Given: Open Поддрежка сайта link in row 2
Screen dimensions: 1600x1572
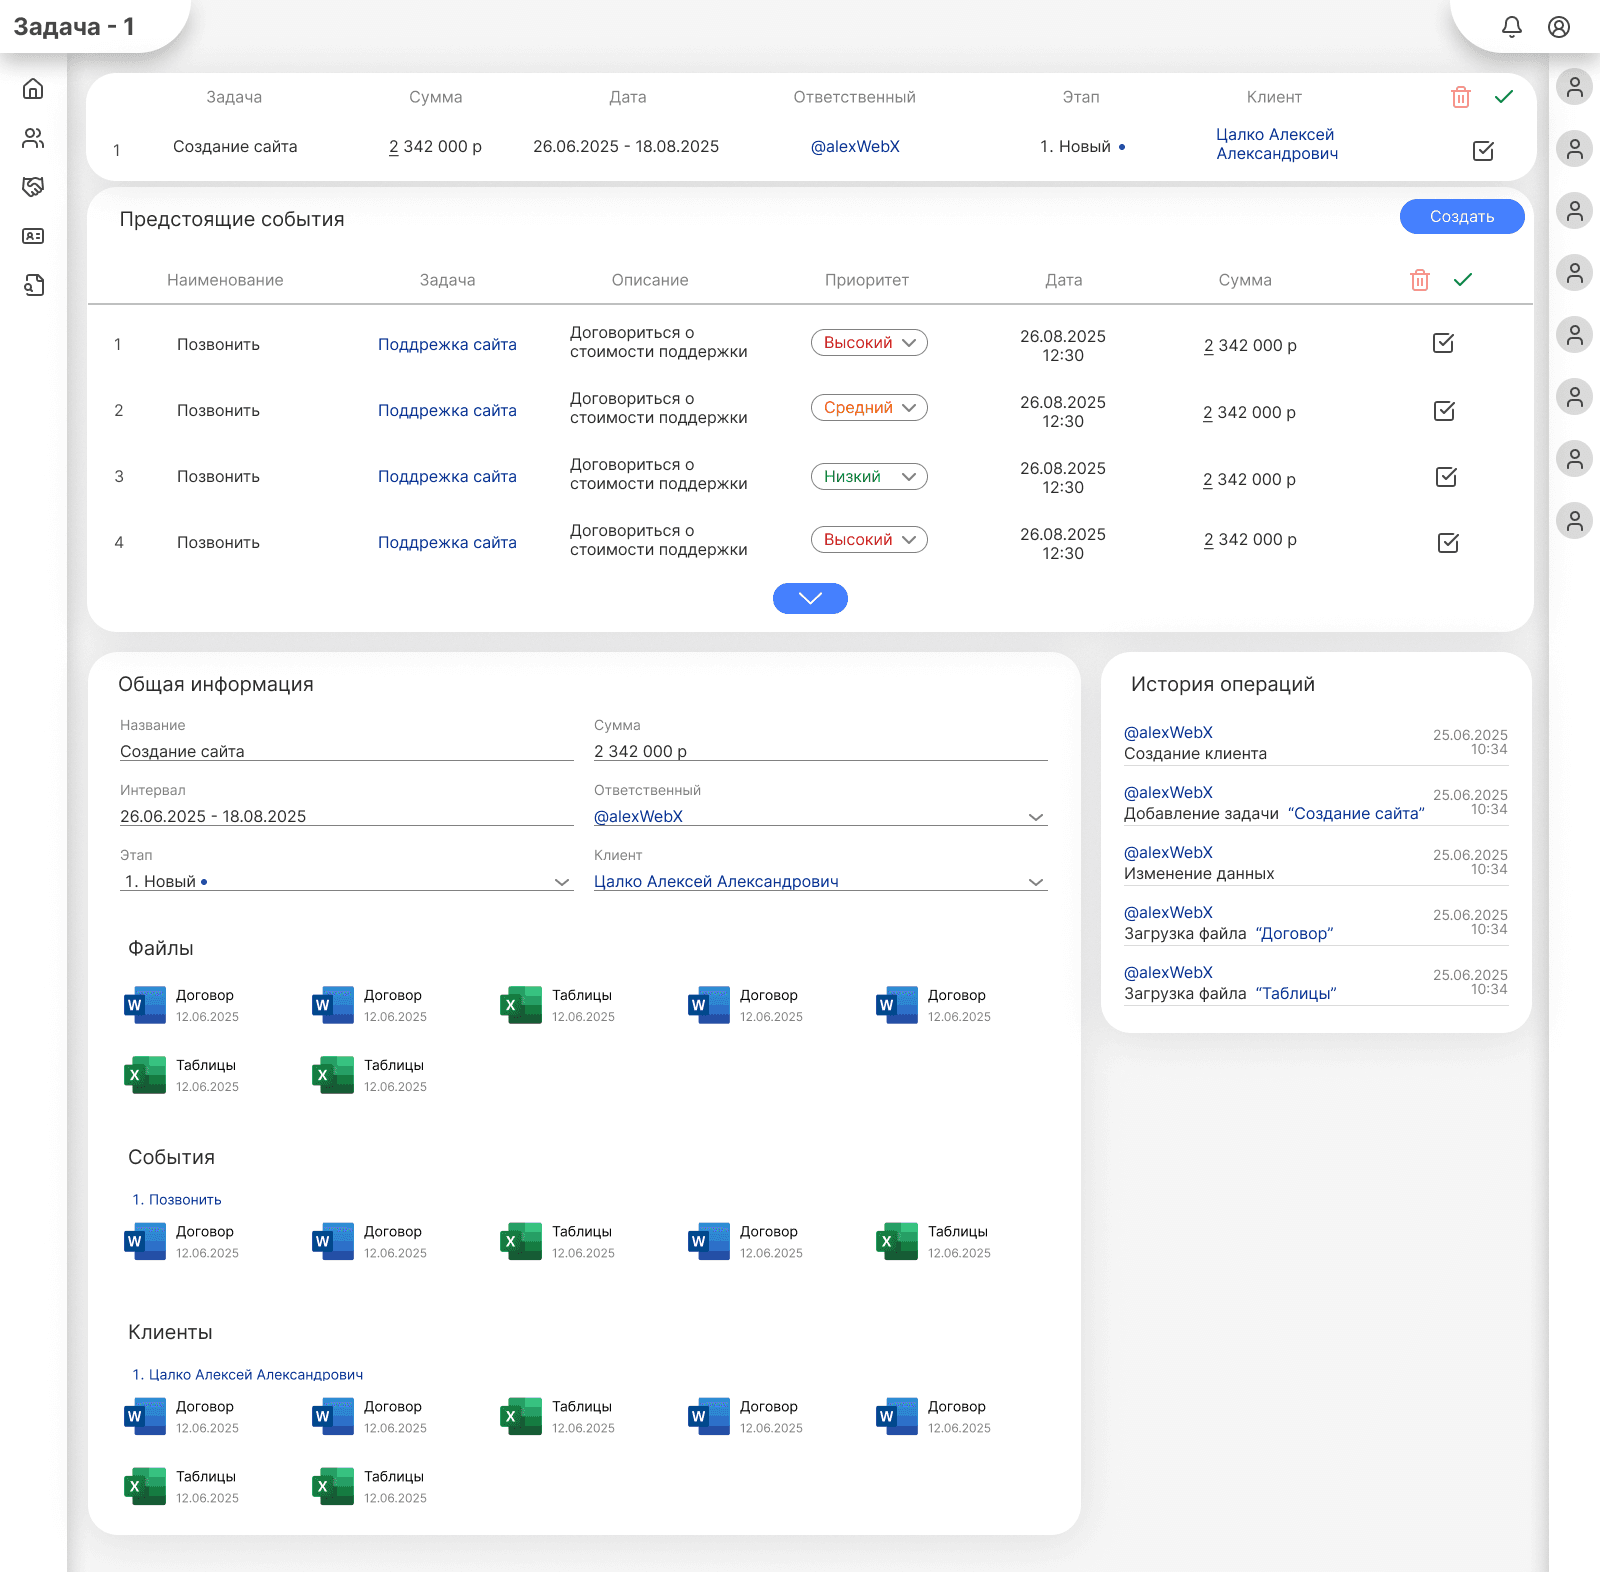Looking at the screenshot, I should [x=447, y=410].
